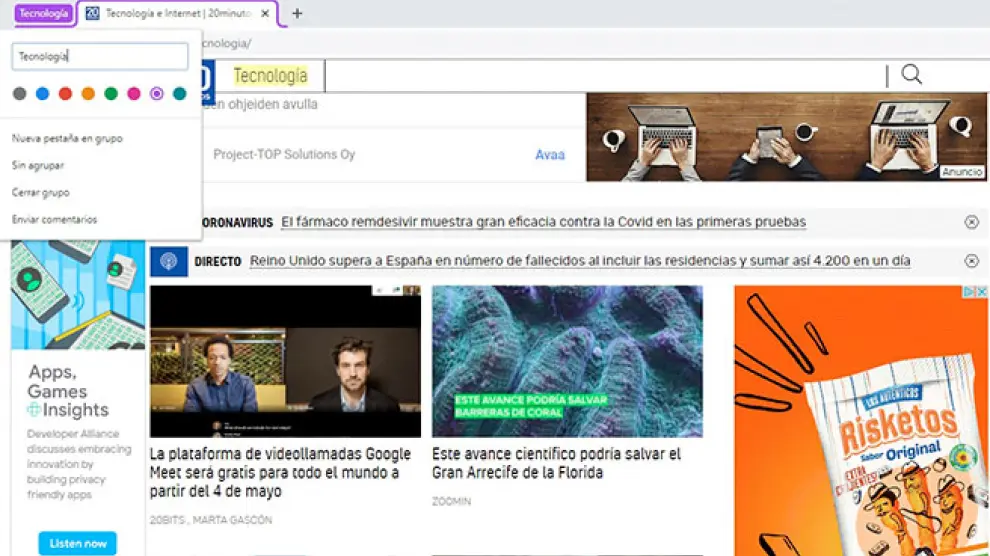Open a new browser tab with plus button
The width and height of the screenshot is (990, 556).
click(297, 14)
